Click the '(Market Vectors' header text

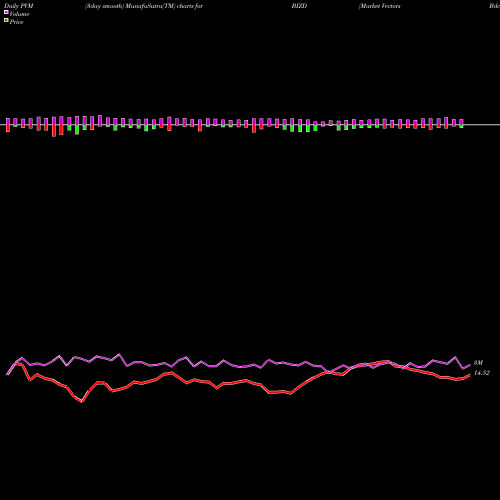(380, 6)
